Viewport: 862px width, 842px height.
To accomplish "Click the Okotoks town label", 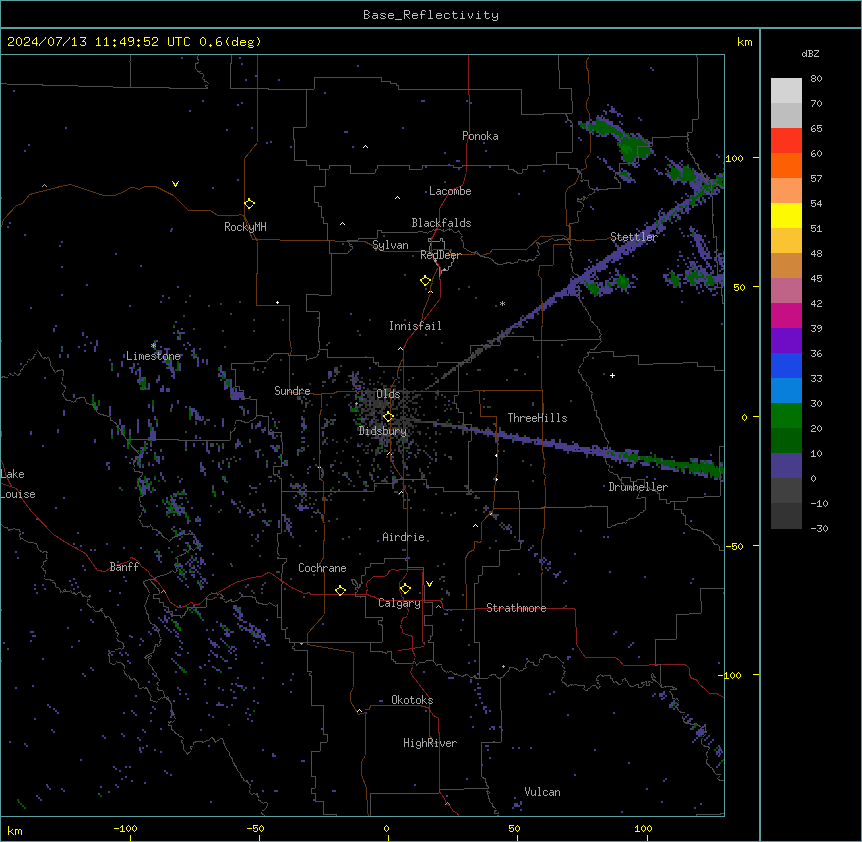I will [412, 700].
